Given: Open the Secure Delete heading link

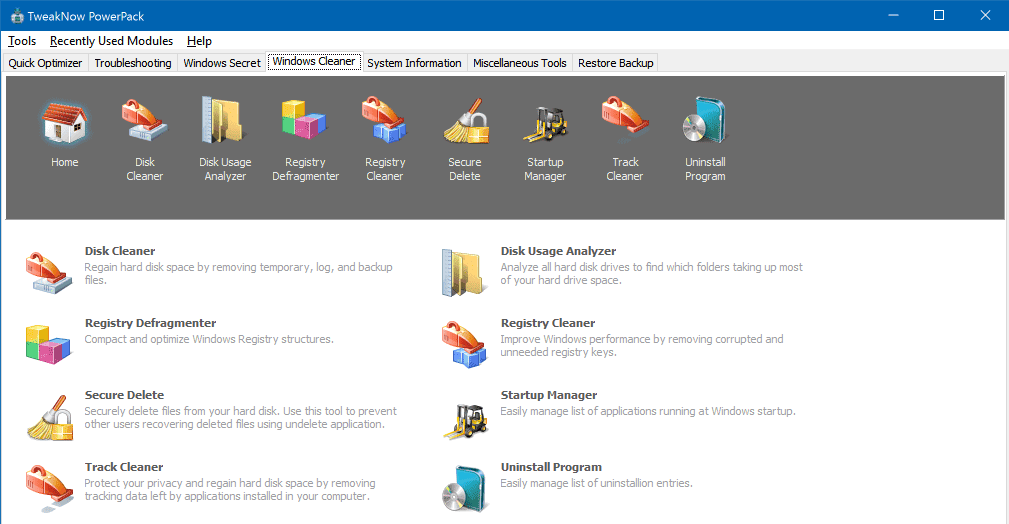Looking at the screenshot, I should [124, 395].
